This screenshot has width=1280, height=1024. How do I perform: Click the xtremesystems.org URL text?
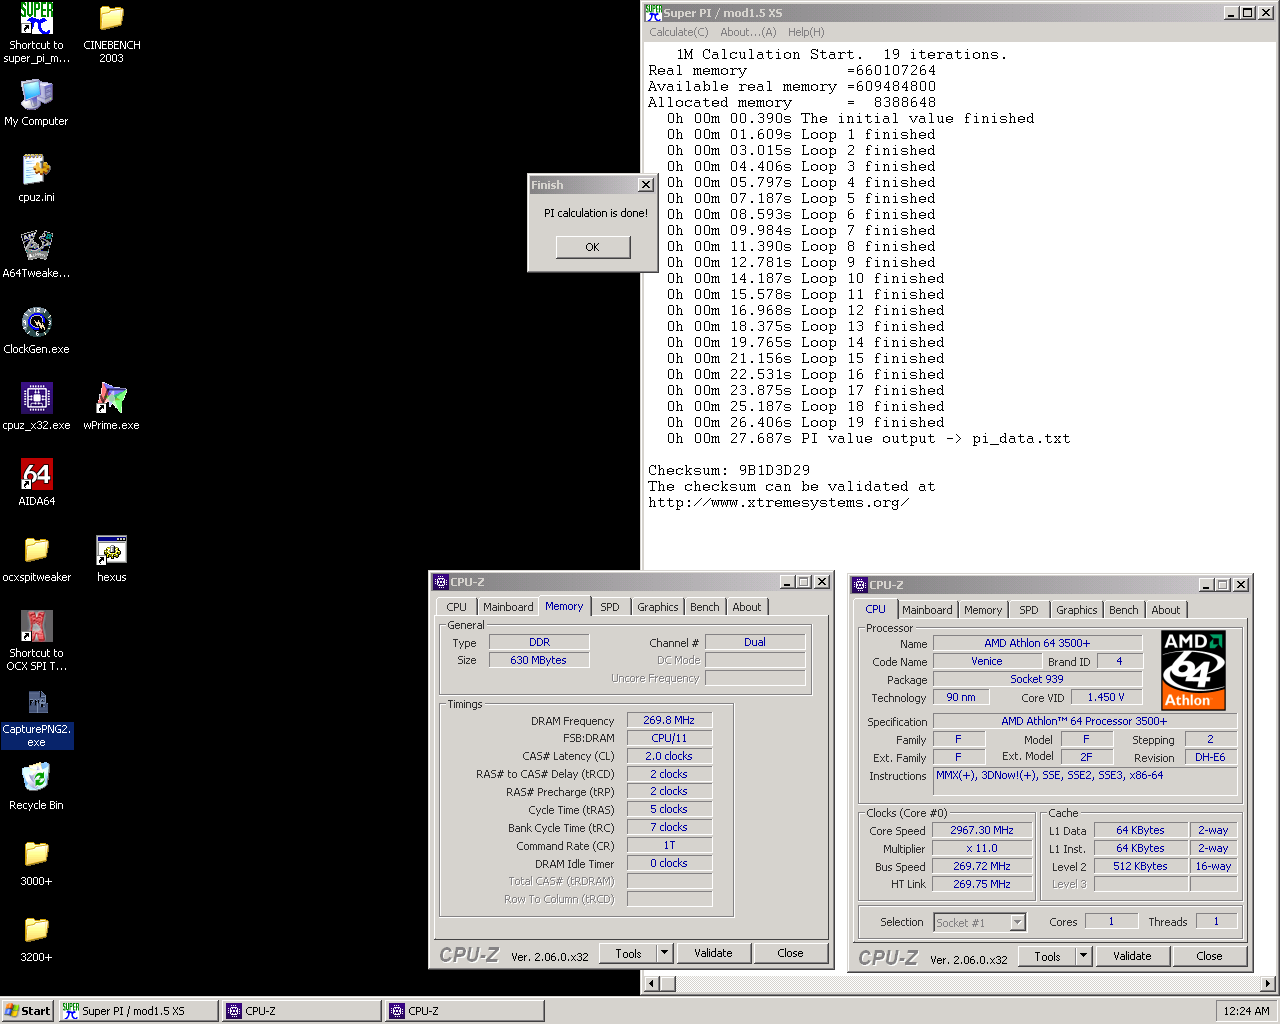click(779, 503)
